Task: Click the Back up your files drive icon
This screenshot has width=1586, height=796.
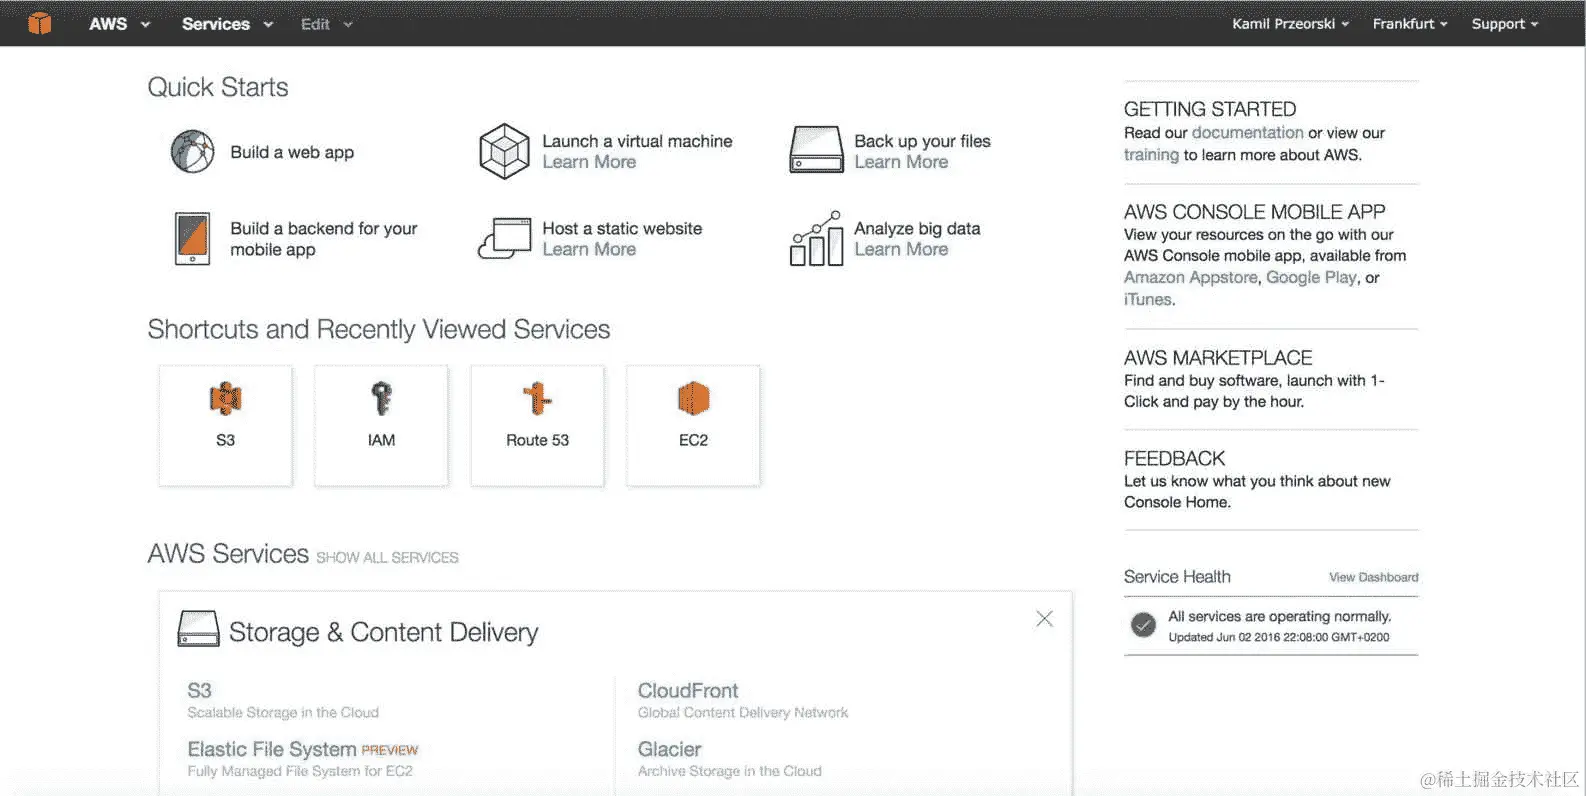Action: [816, 149]
